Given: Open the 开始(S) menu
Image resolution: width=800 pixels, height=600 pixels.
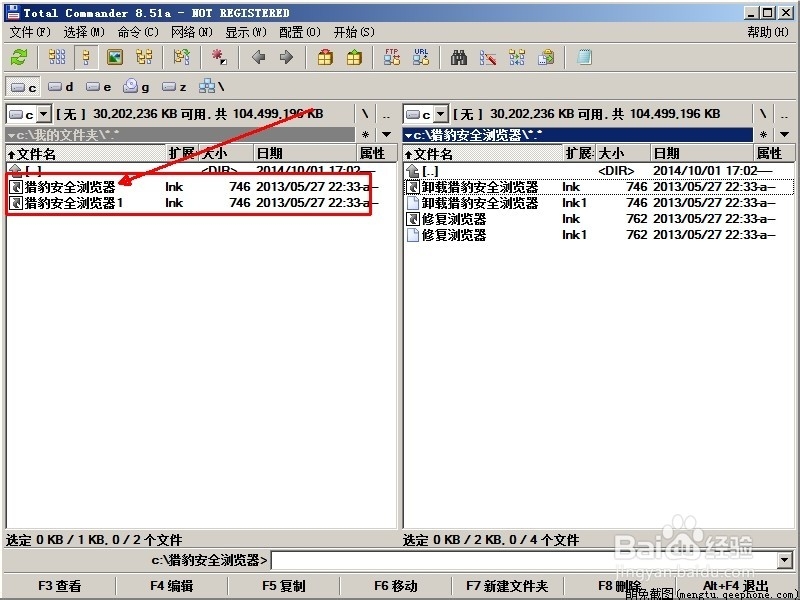Looking at the screenshot, I should pyautogui.click(x=354, y=32).
